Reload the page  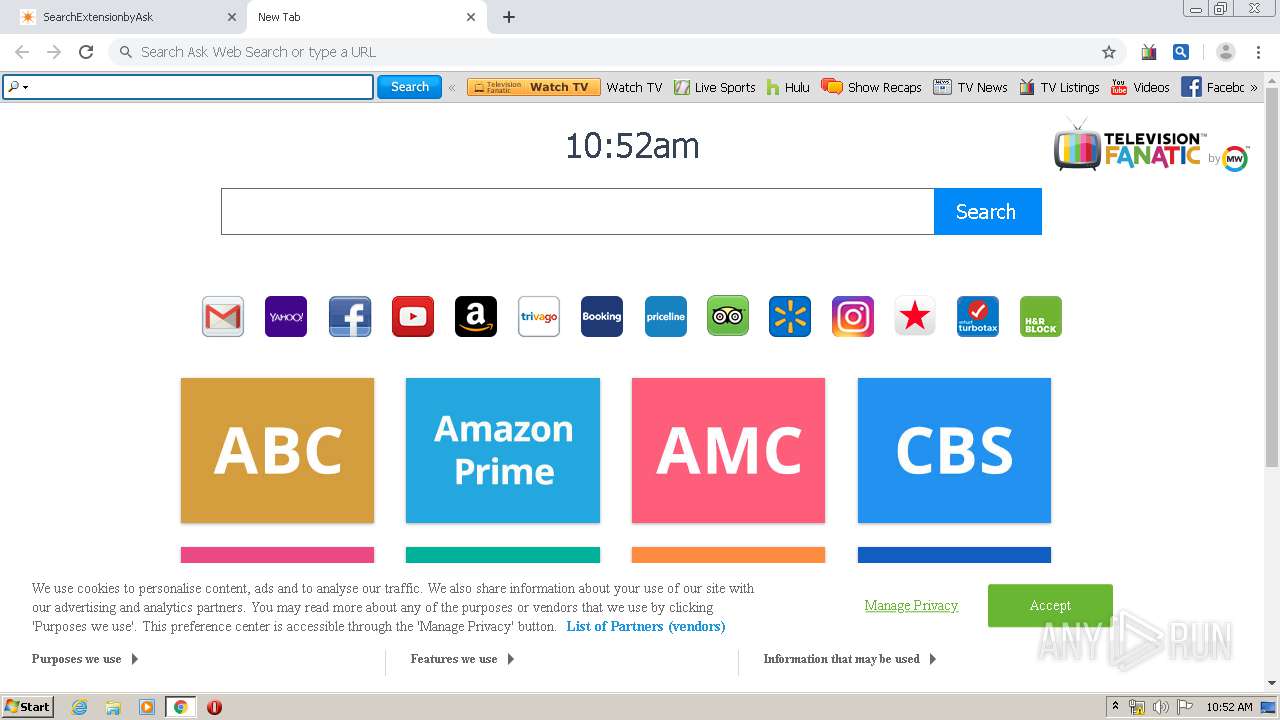pyautogui.click(x=86, y=52)
